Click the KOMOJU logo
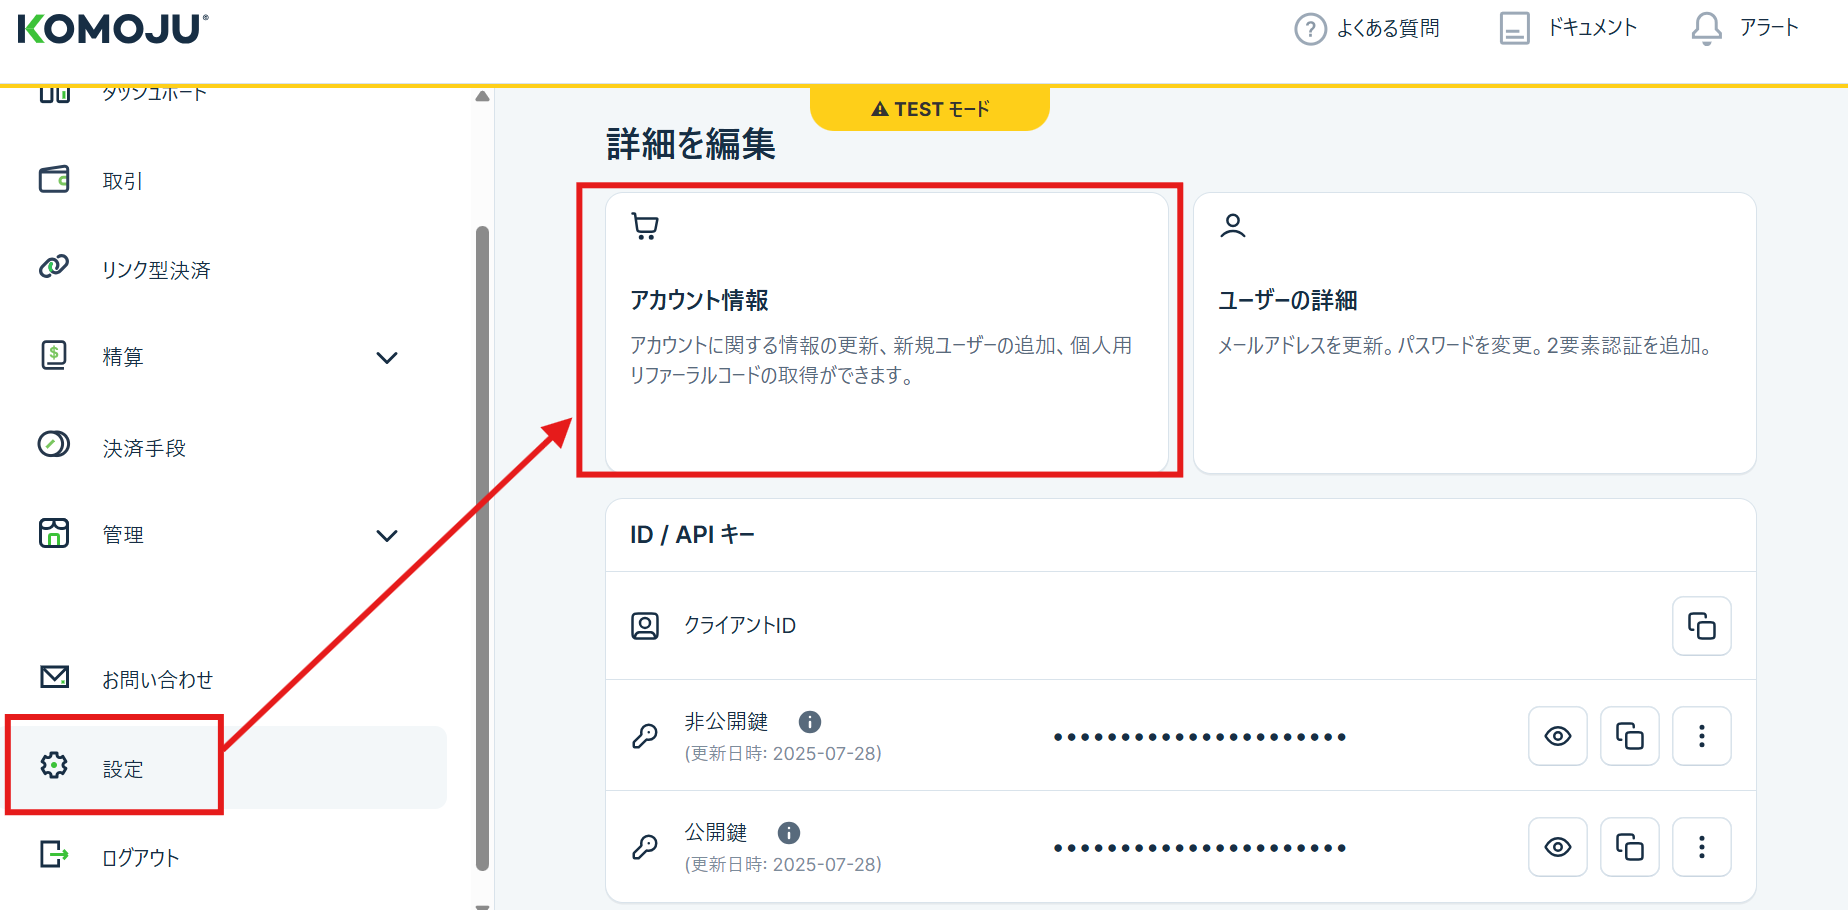1848x910 pixels. (x=113, y=29)
